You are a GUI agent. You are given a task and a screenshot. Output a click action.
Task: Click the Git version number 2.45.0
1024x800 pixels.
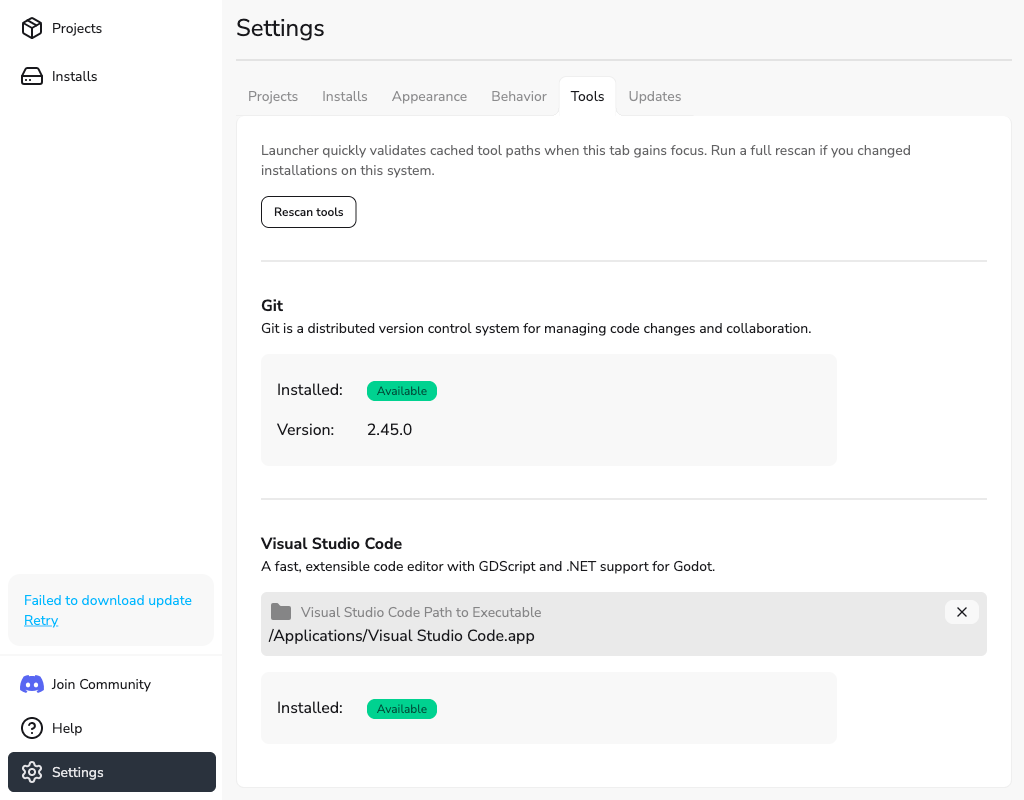pos(389,429)
